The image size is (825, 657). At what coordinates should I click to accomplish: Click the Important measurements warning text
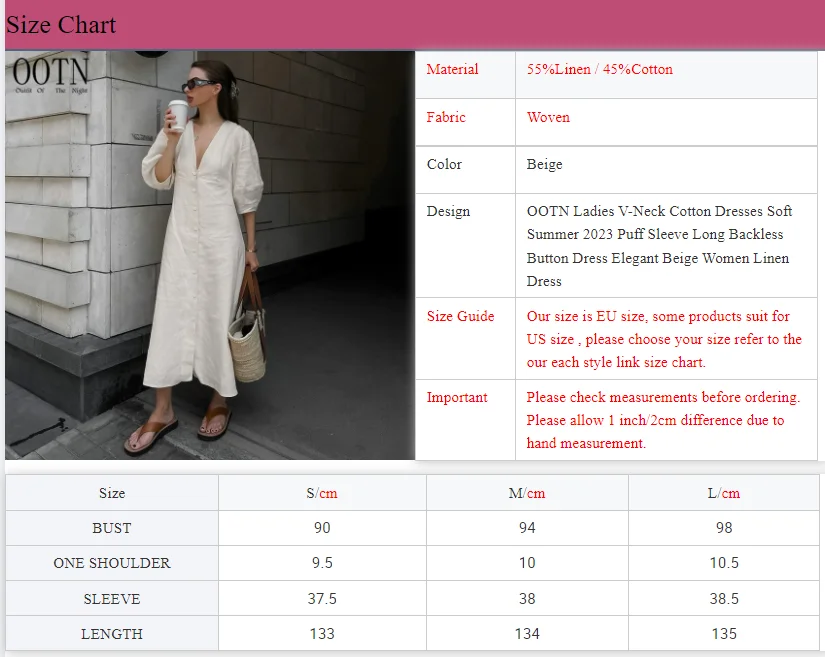click(x=663, y=420)
